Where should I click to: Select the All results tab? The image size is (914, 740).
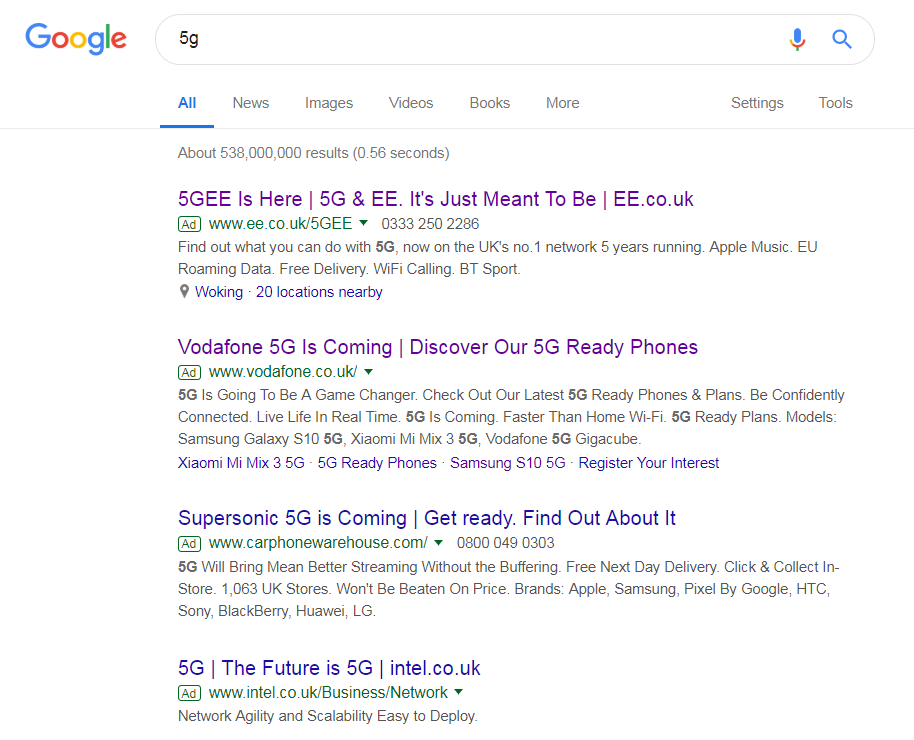pos(187,103)
